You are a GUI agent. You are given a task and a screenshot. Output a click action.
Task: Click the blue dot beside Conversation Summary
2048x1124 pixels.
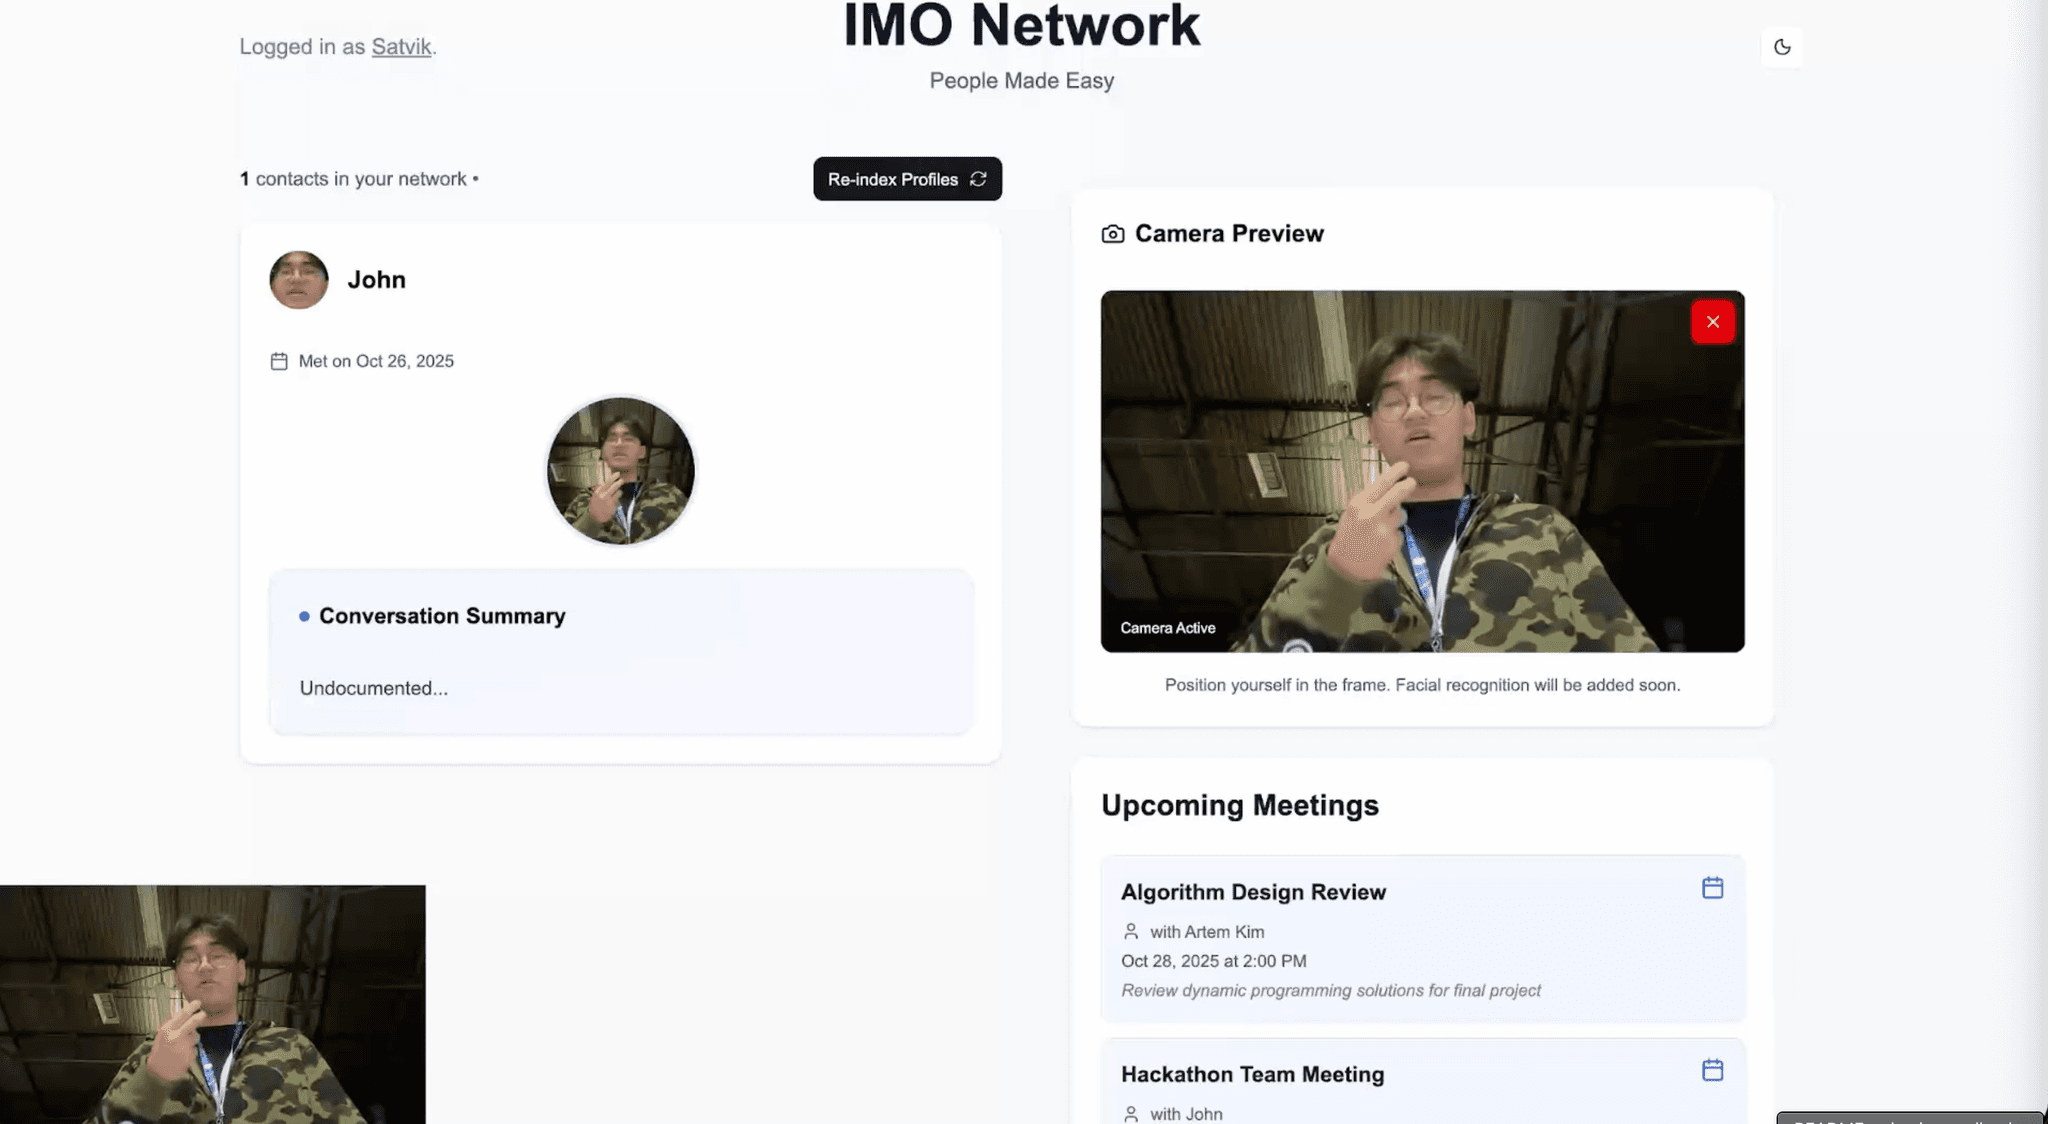pos(304,616)
